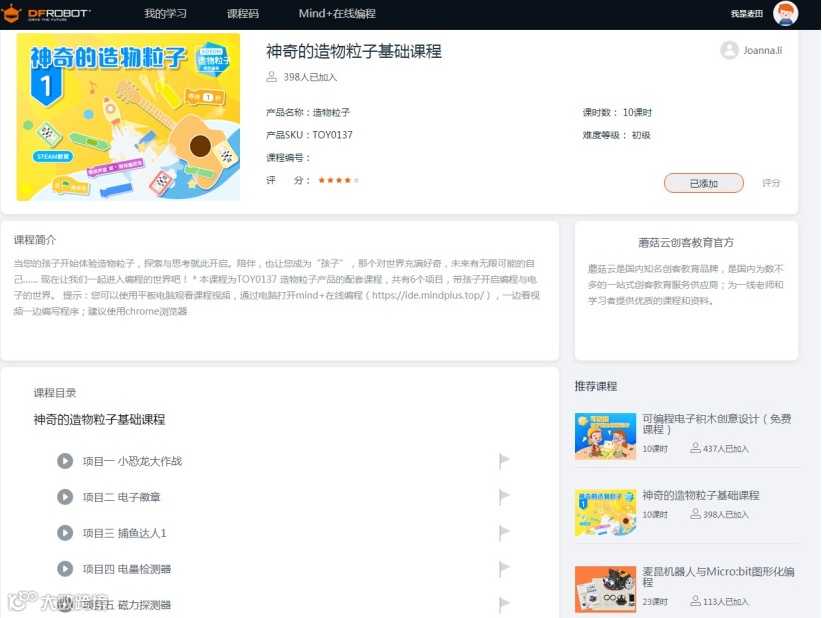Open recommended thumbnail 神奇的造物粒子基础课程
The image size is (822, 618).
pos(605,513)
